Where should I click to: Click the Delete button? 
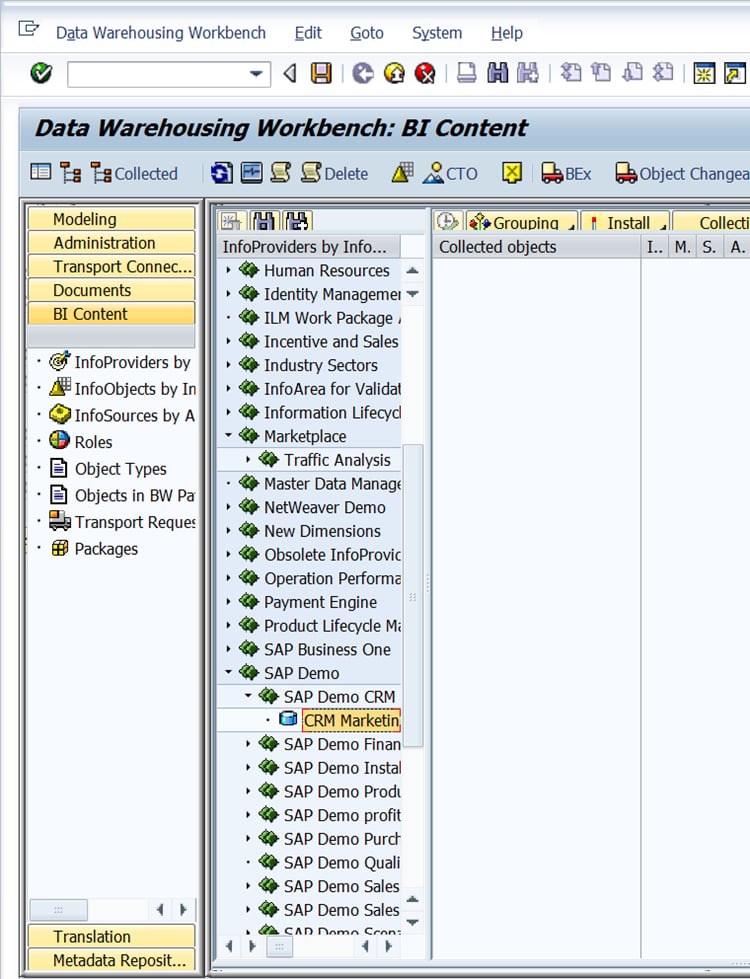click(335, 173)
